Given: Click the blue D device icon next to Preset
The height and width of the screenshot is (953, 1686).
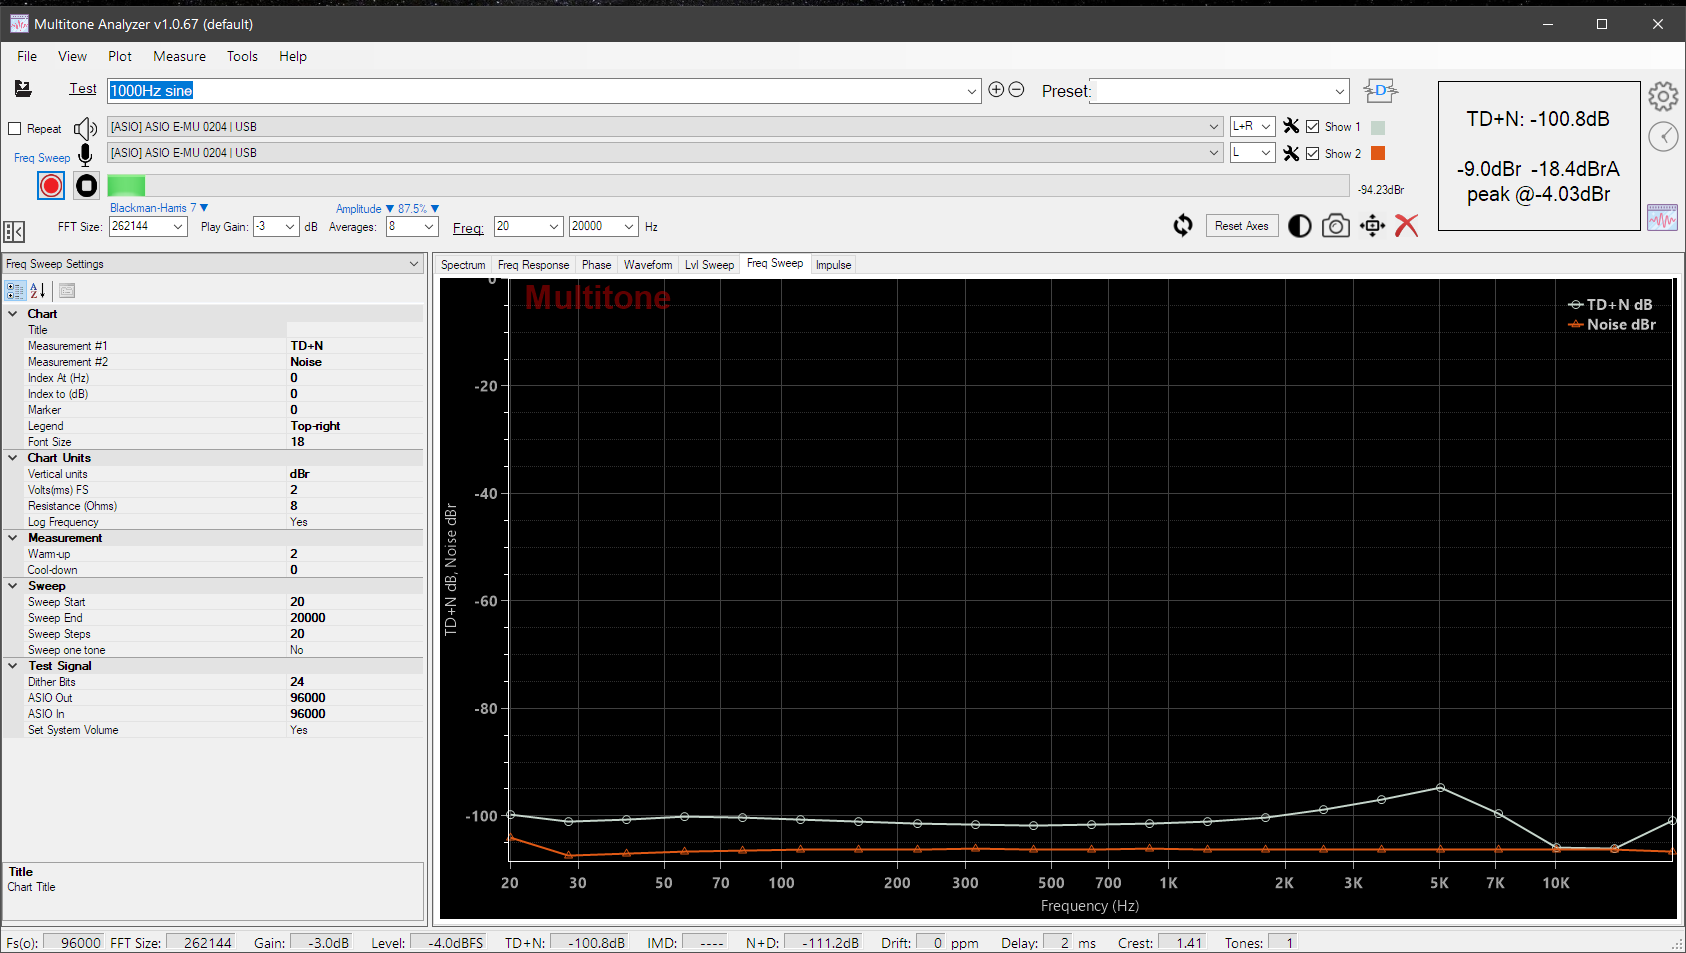Looking at the screenshot, I should click(1380, 90).
